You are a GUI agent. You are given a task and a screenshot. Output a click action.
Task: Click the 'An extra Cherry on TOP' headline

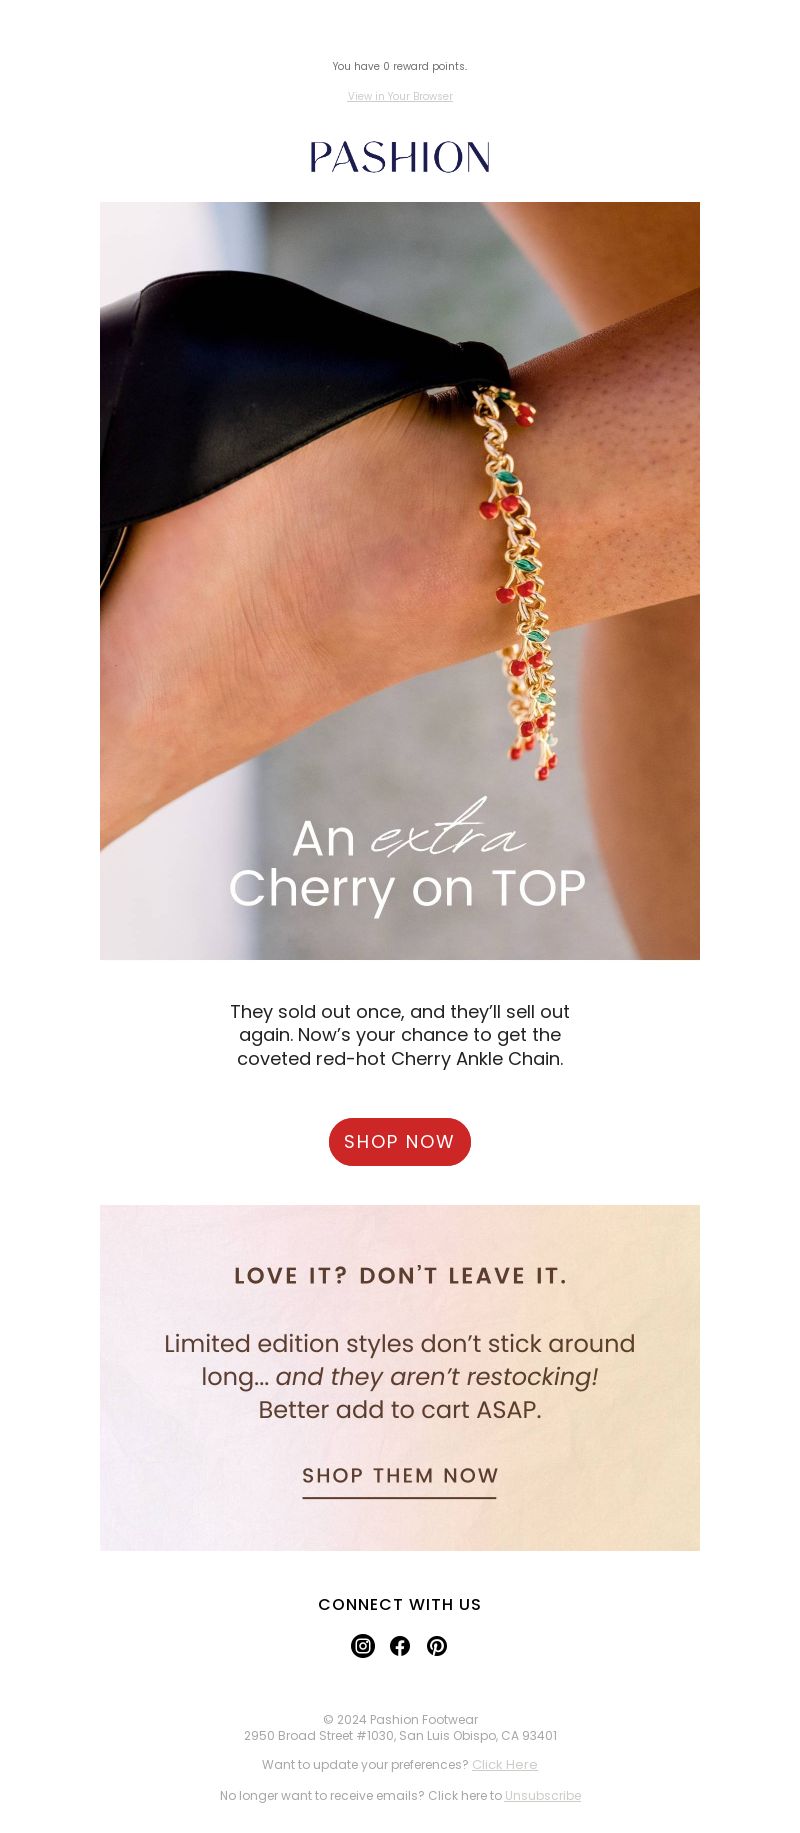coord(407,860)
